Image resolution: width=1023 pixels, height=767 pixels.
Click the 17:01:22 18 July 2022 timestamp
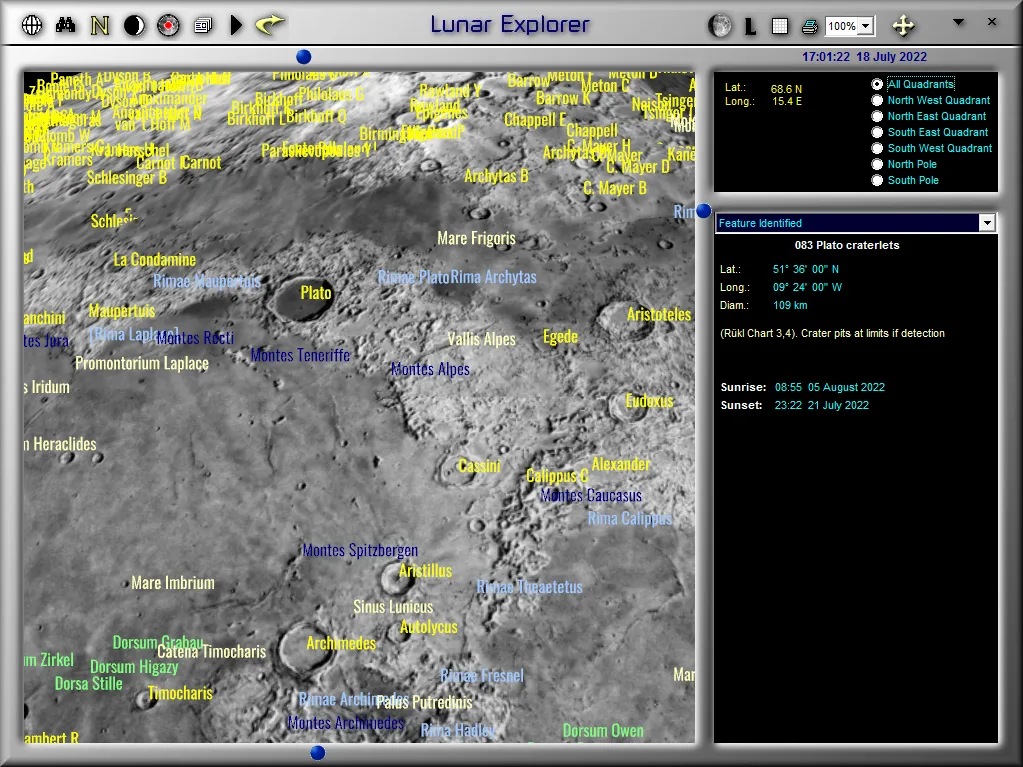pos(864,57)
